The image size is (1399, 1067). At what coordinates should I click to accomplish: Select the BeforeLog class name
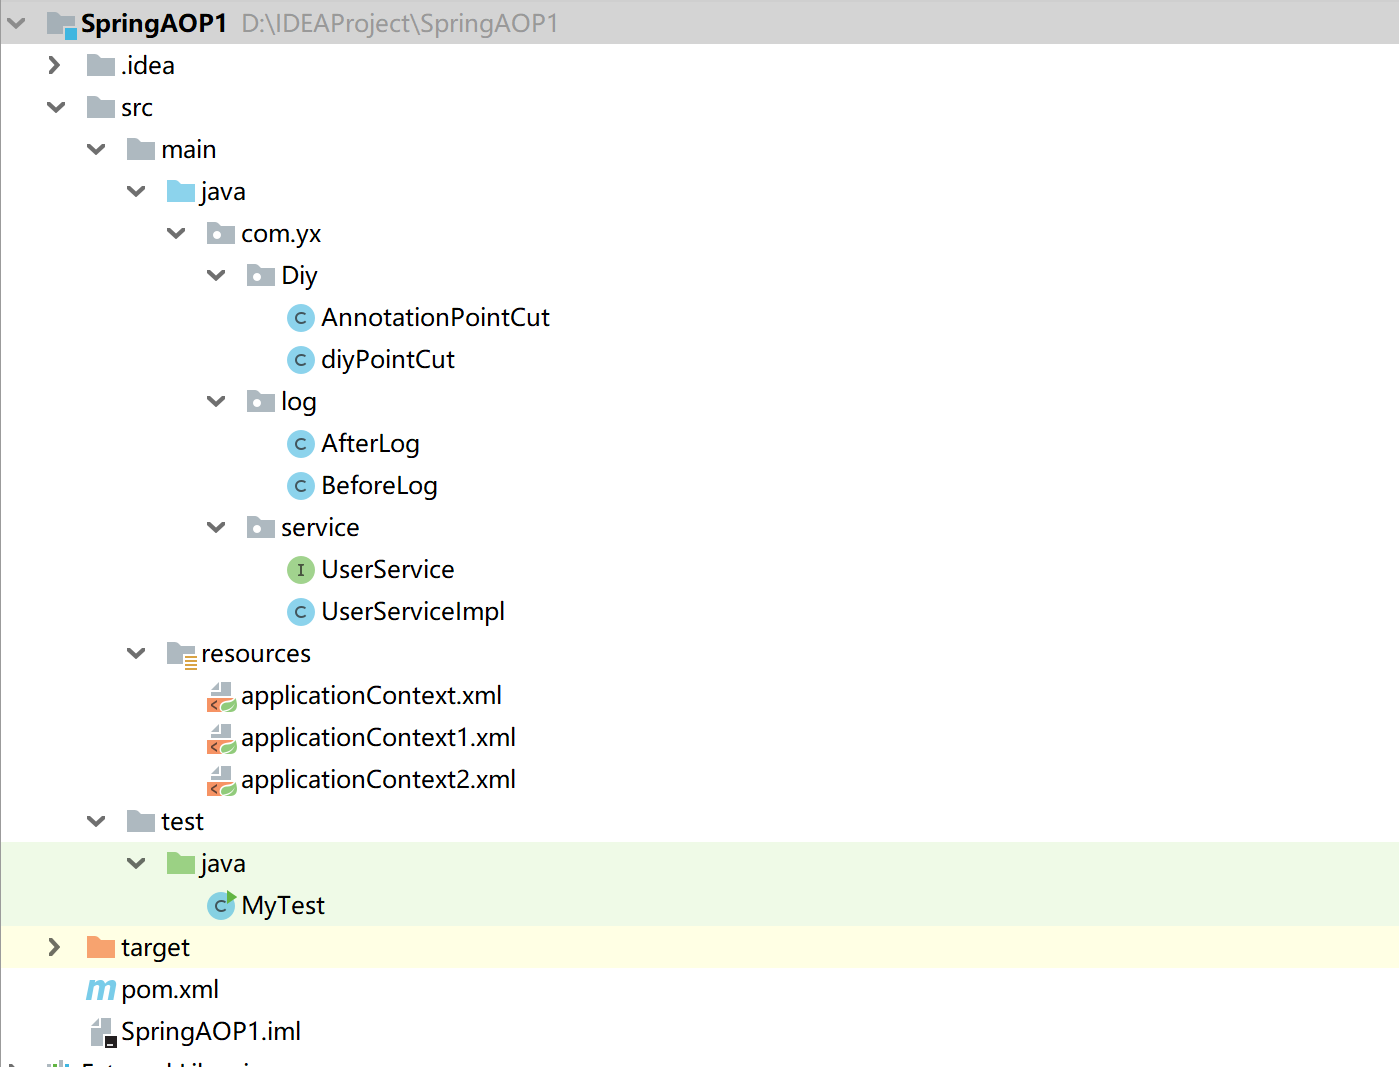(x=379, y=486)
